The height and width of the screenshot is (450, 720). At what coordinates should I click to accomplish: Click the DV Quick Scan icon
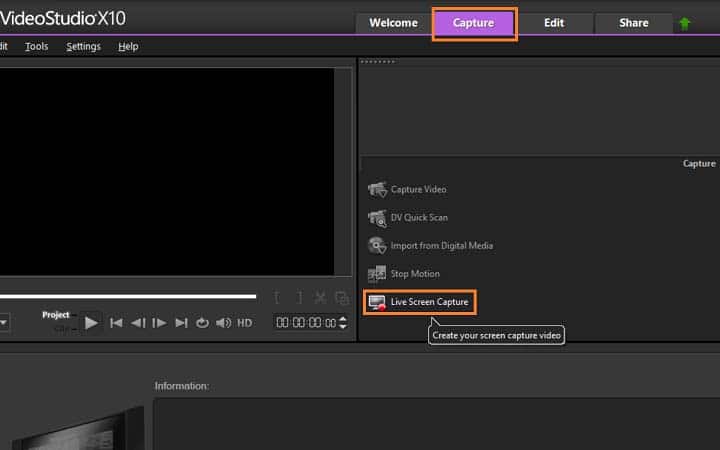(377, 218)
